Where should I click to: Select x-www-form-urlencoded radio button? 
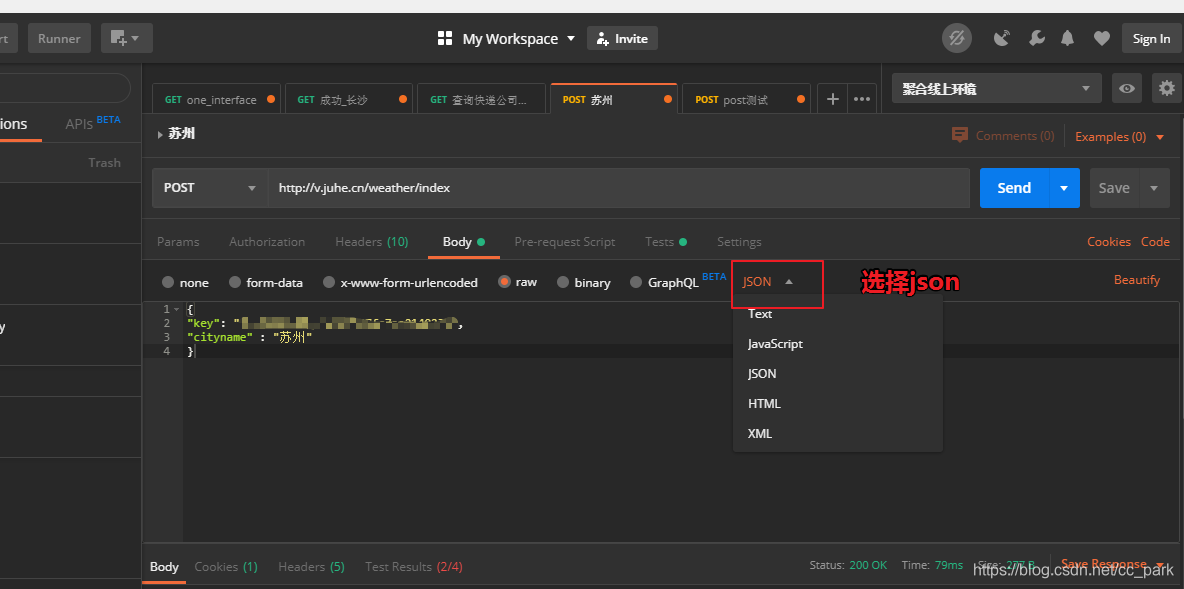(328, 282)
